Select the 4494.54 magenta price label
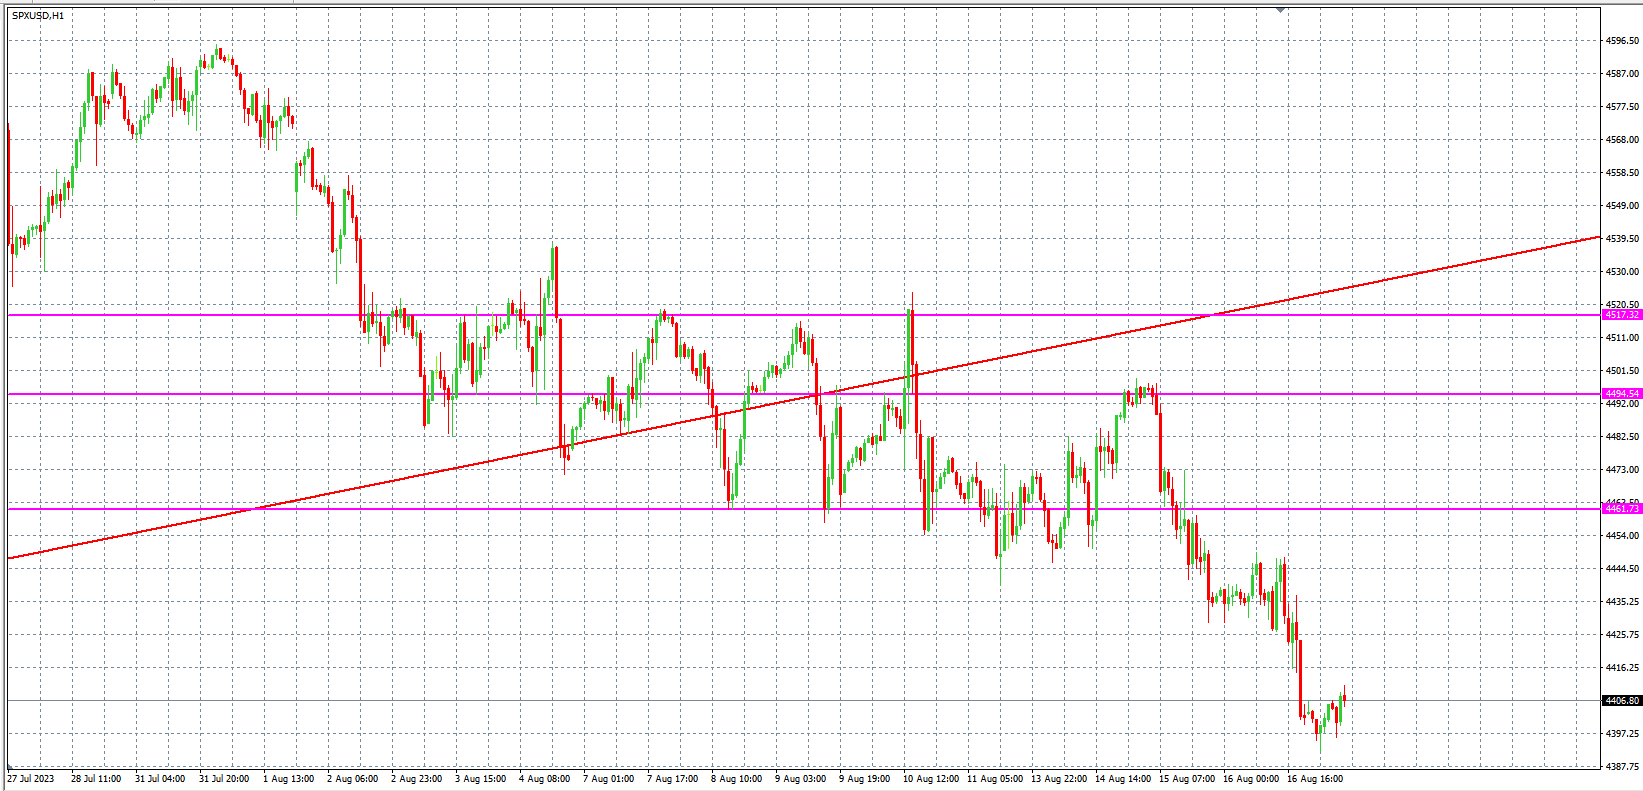This screenshot has height=791, width=1643. point(1621,394)
